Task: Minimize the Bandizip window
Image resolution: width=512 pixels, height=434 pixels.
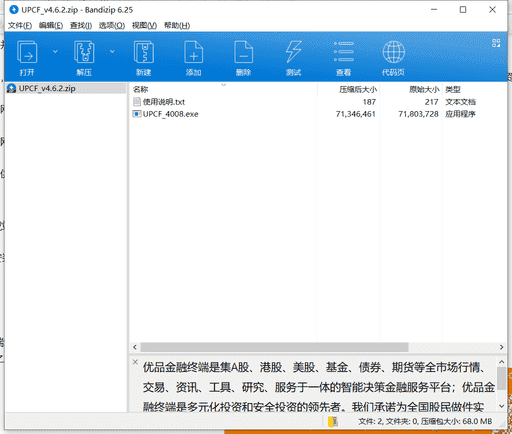Action: pos(434,10)
